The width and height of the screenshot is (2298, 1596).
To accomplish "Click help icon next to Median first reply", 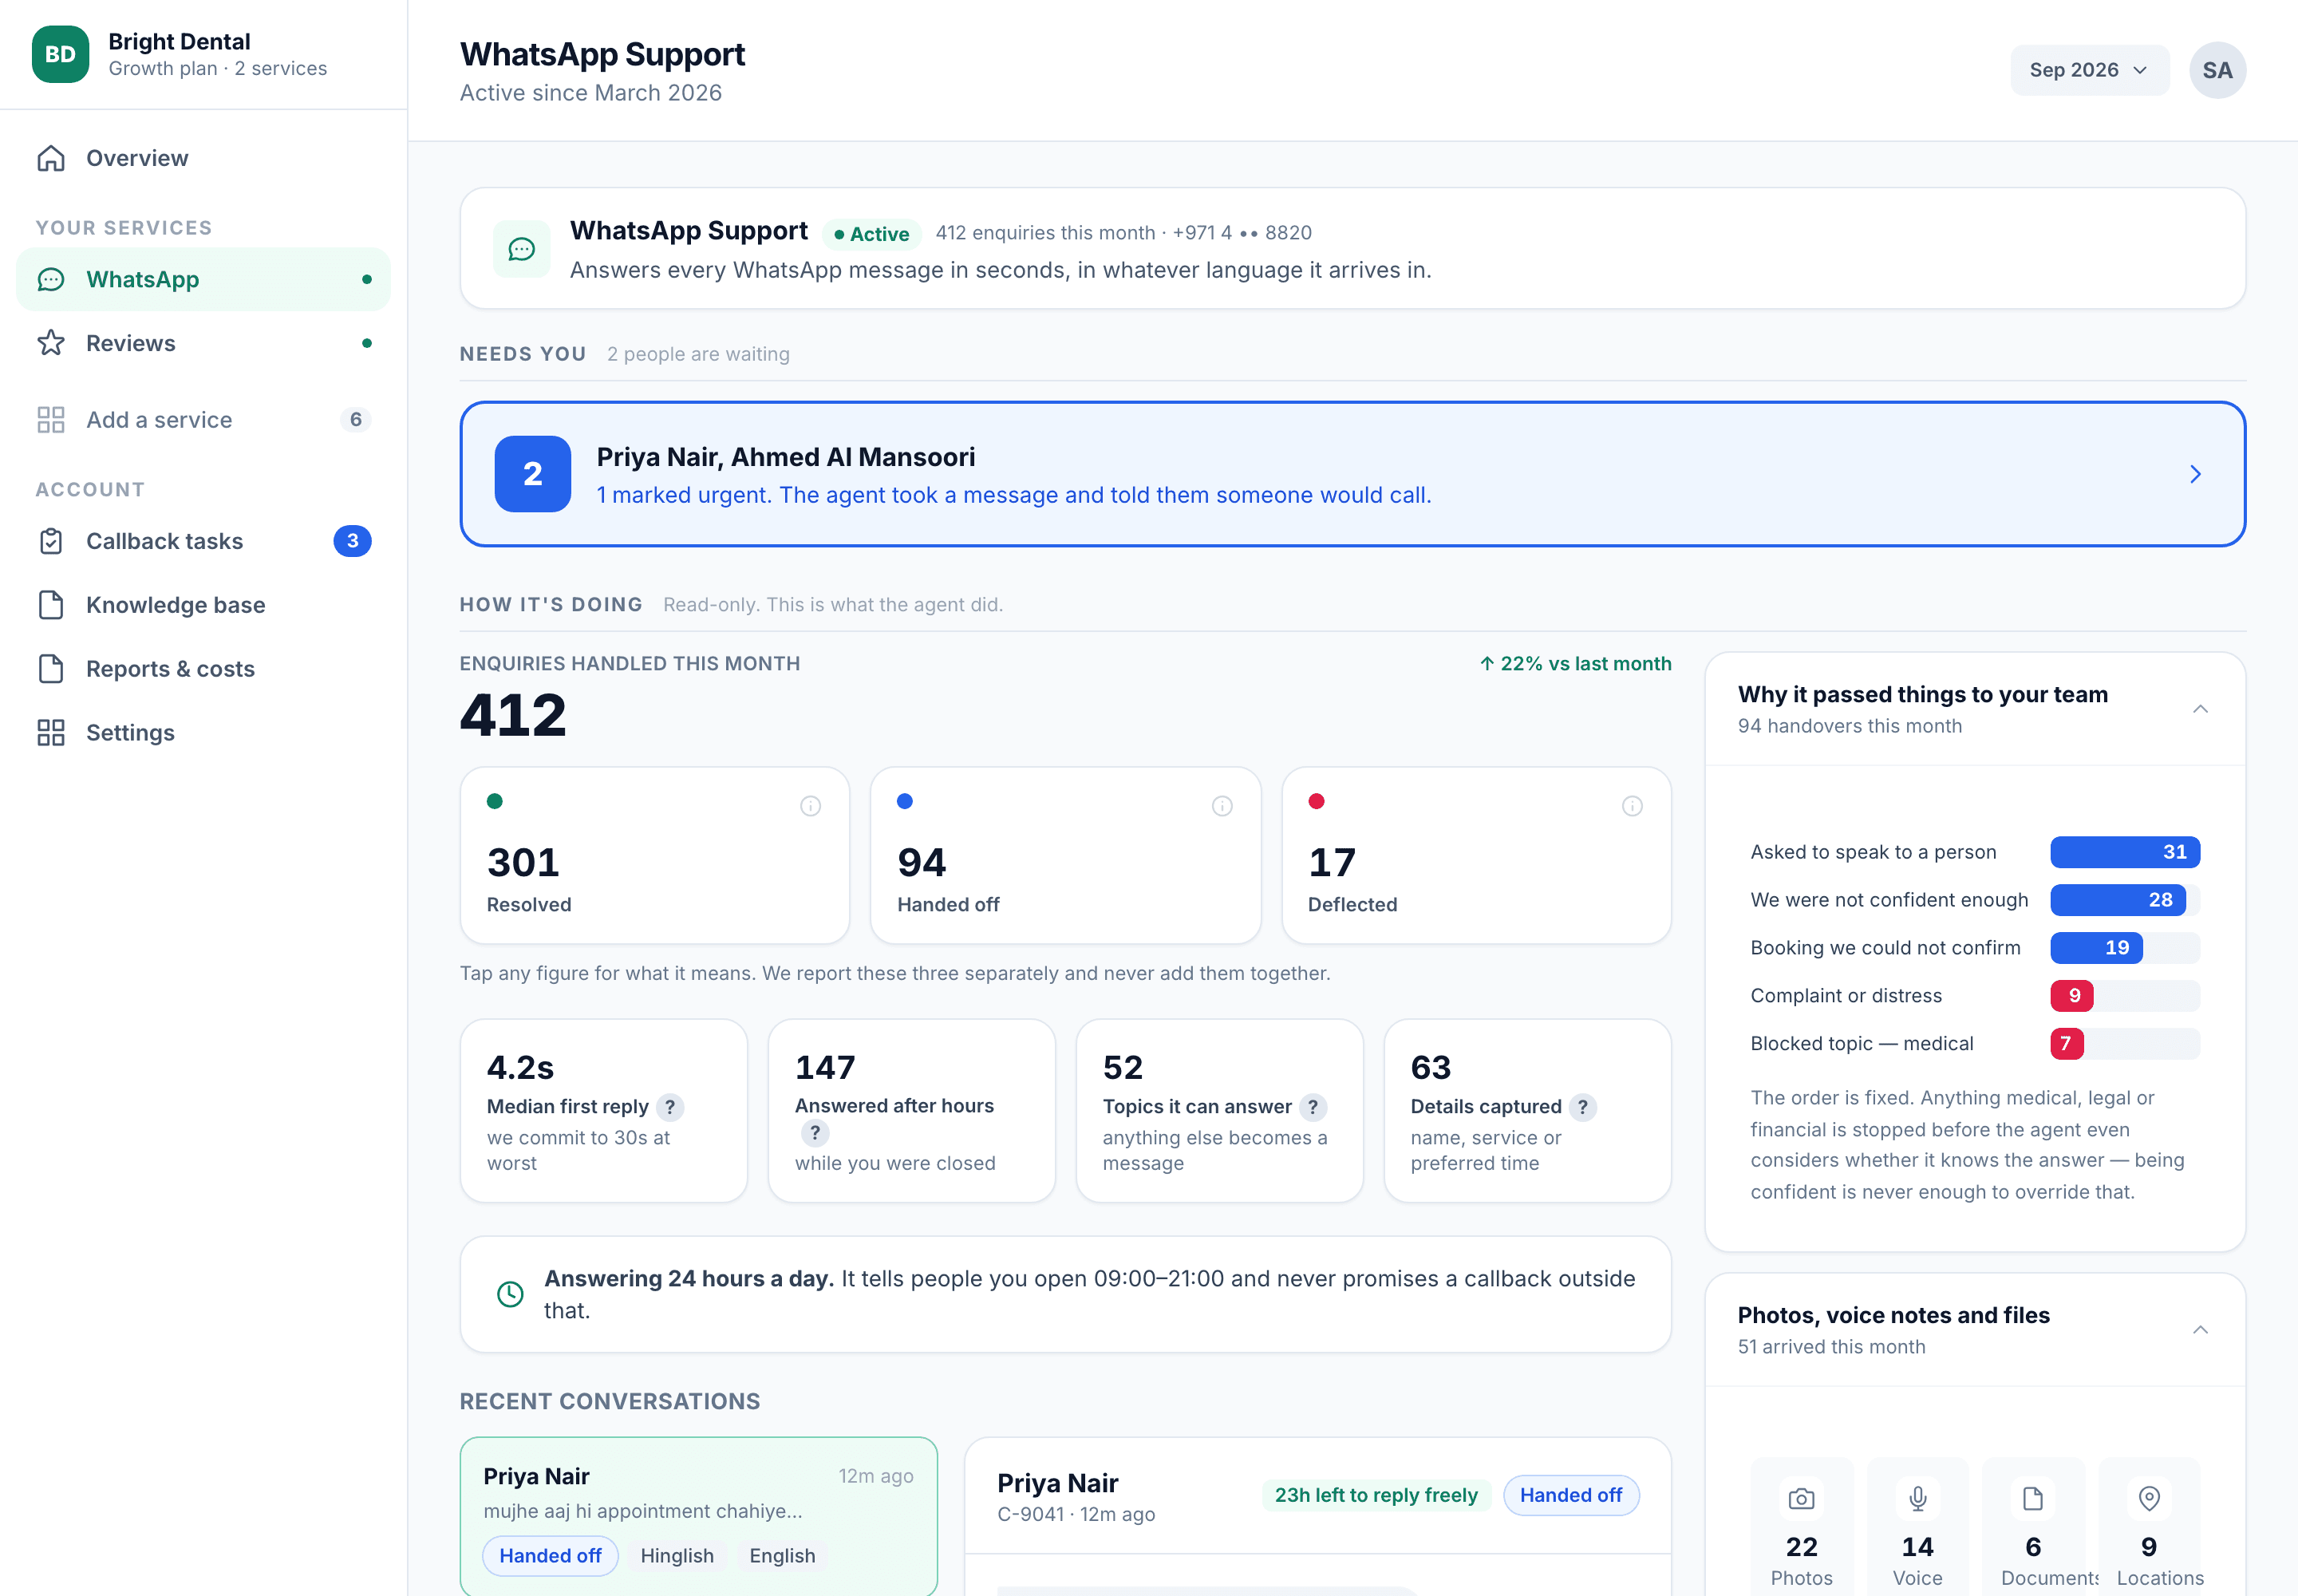I will pyautogui.click(x=670, y=1107).
